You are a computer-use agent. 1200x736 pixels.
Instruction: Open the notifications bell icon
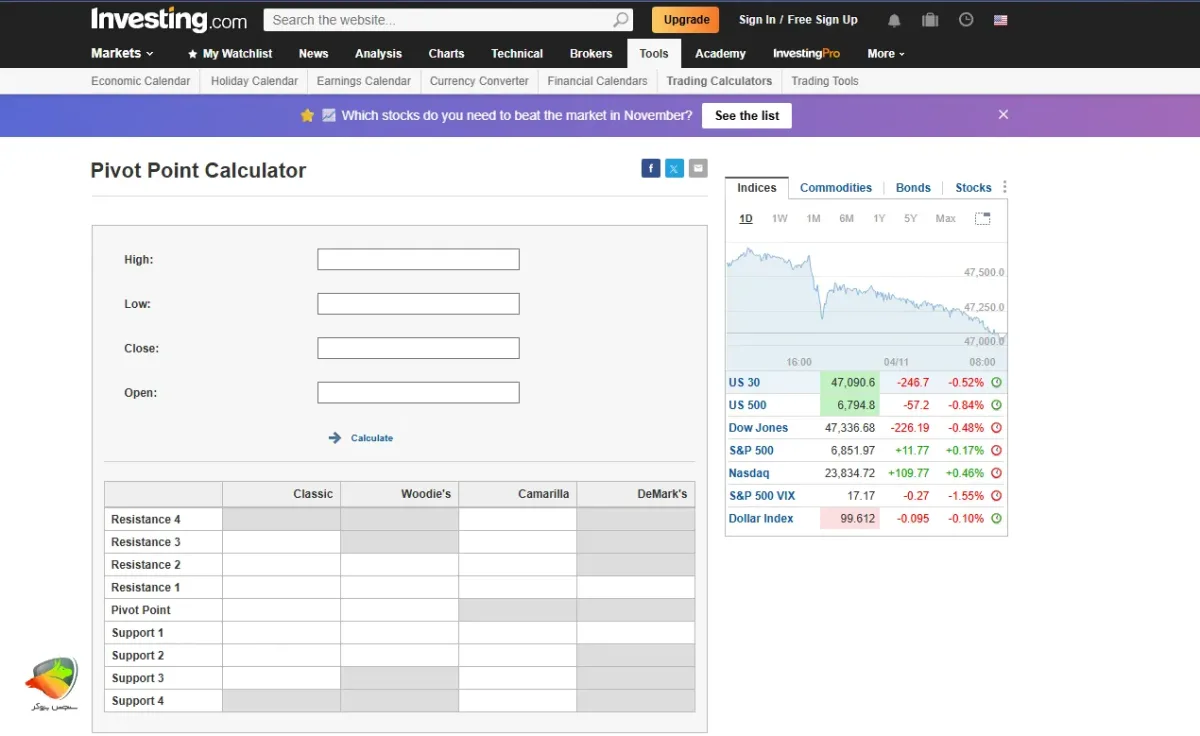894,20
